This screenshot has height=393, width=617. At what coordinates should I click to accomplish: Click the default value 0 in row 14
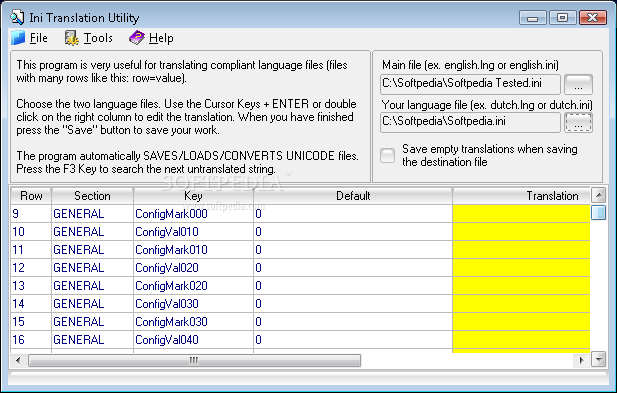(x=353, y=304)
